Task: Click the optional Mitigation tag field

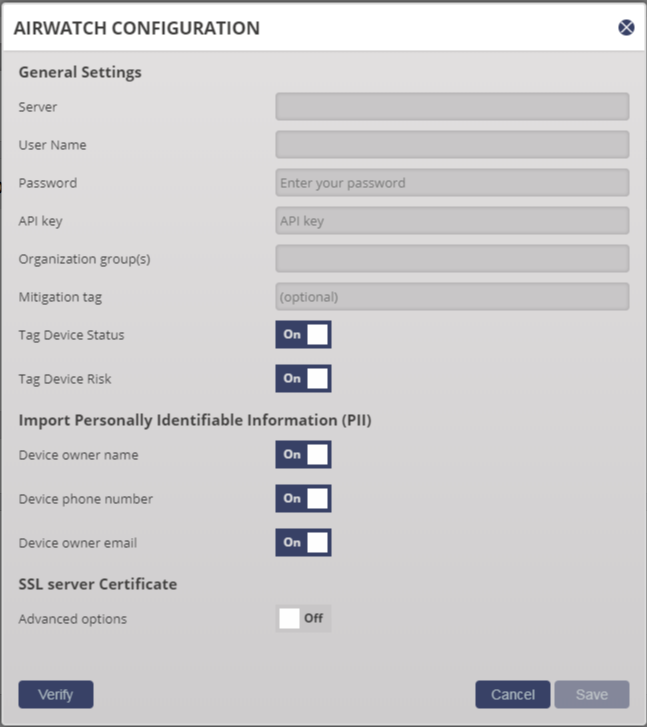Action: tap(452, 297)
